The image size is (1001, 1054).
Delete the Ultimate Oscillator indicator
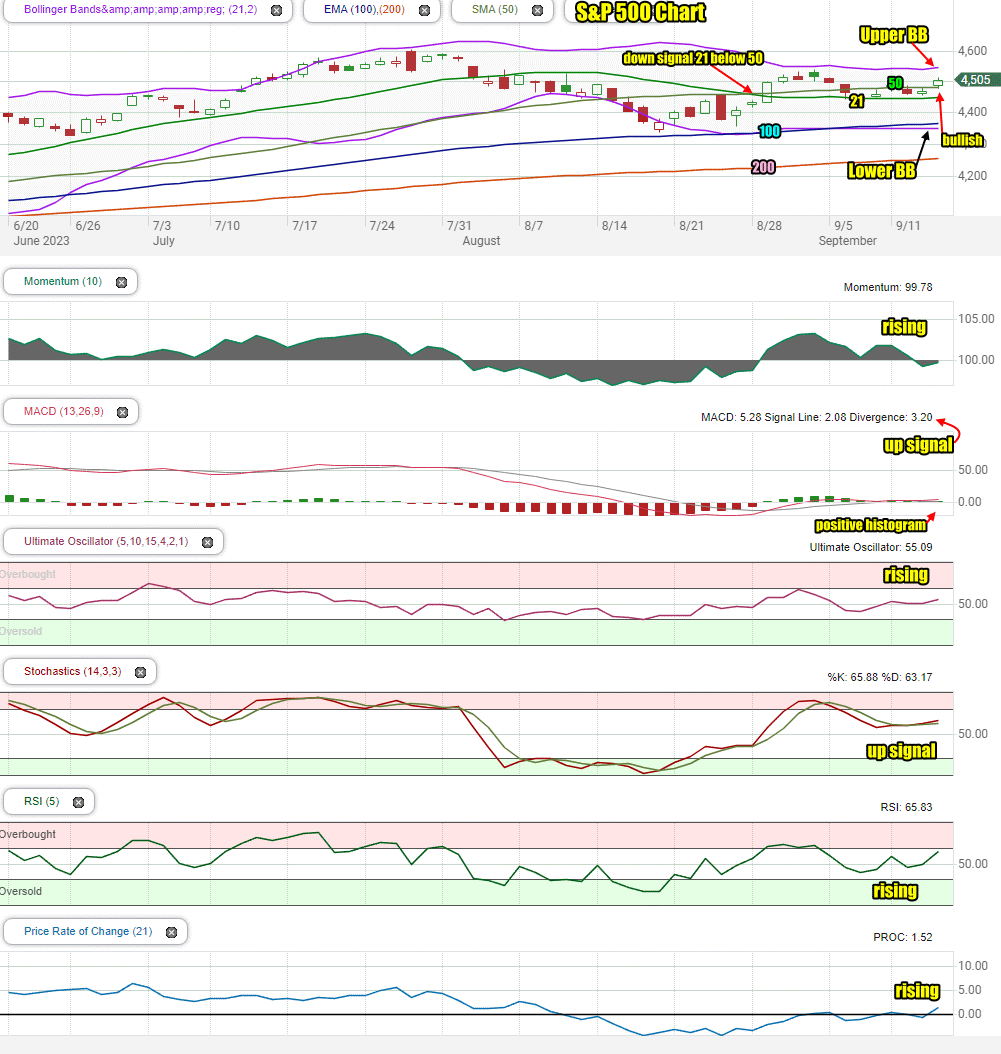coord(208,542)
